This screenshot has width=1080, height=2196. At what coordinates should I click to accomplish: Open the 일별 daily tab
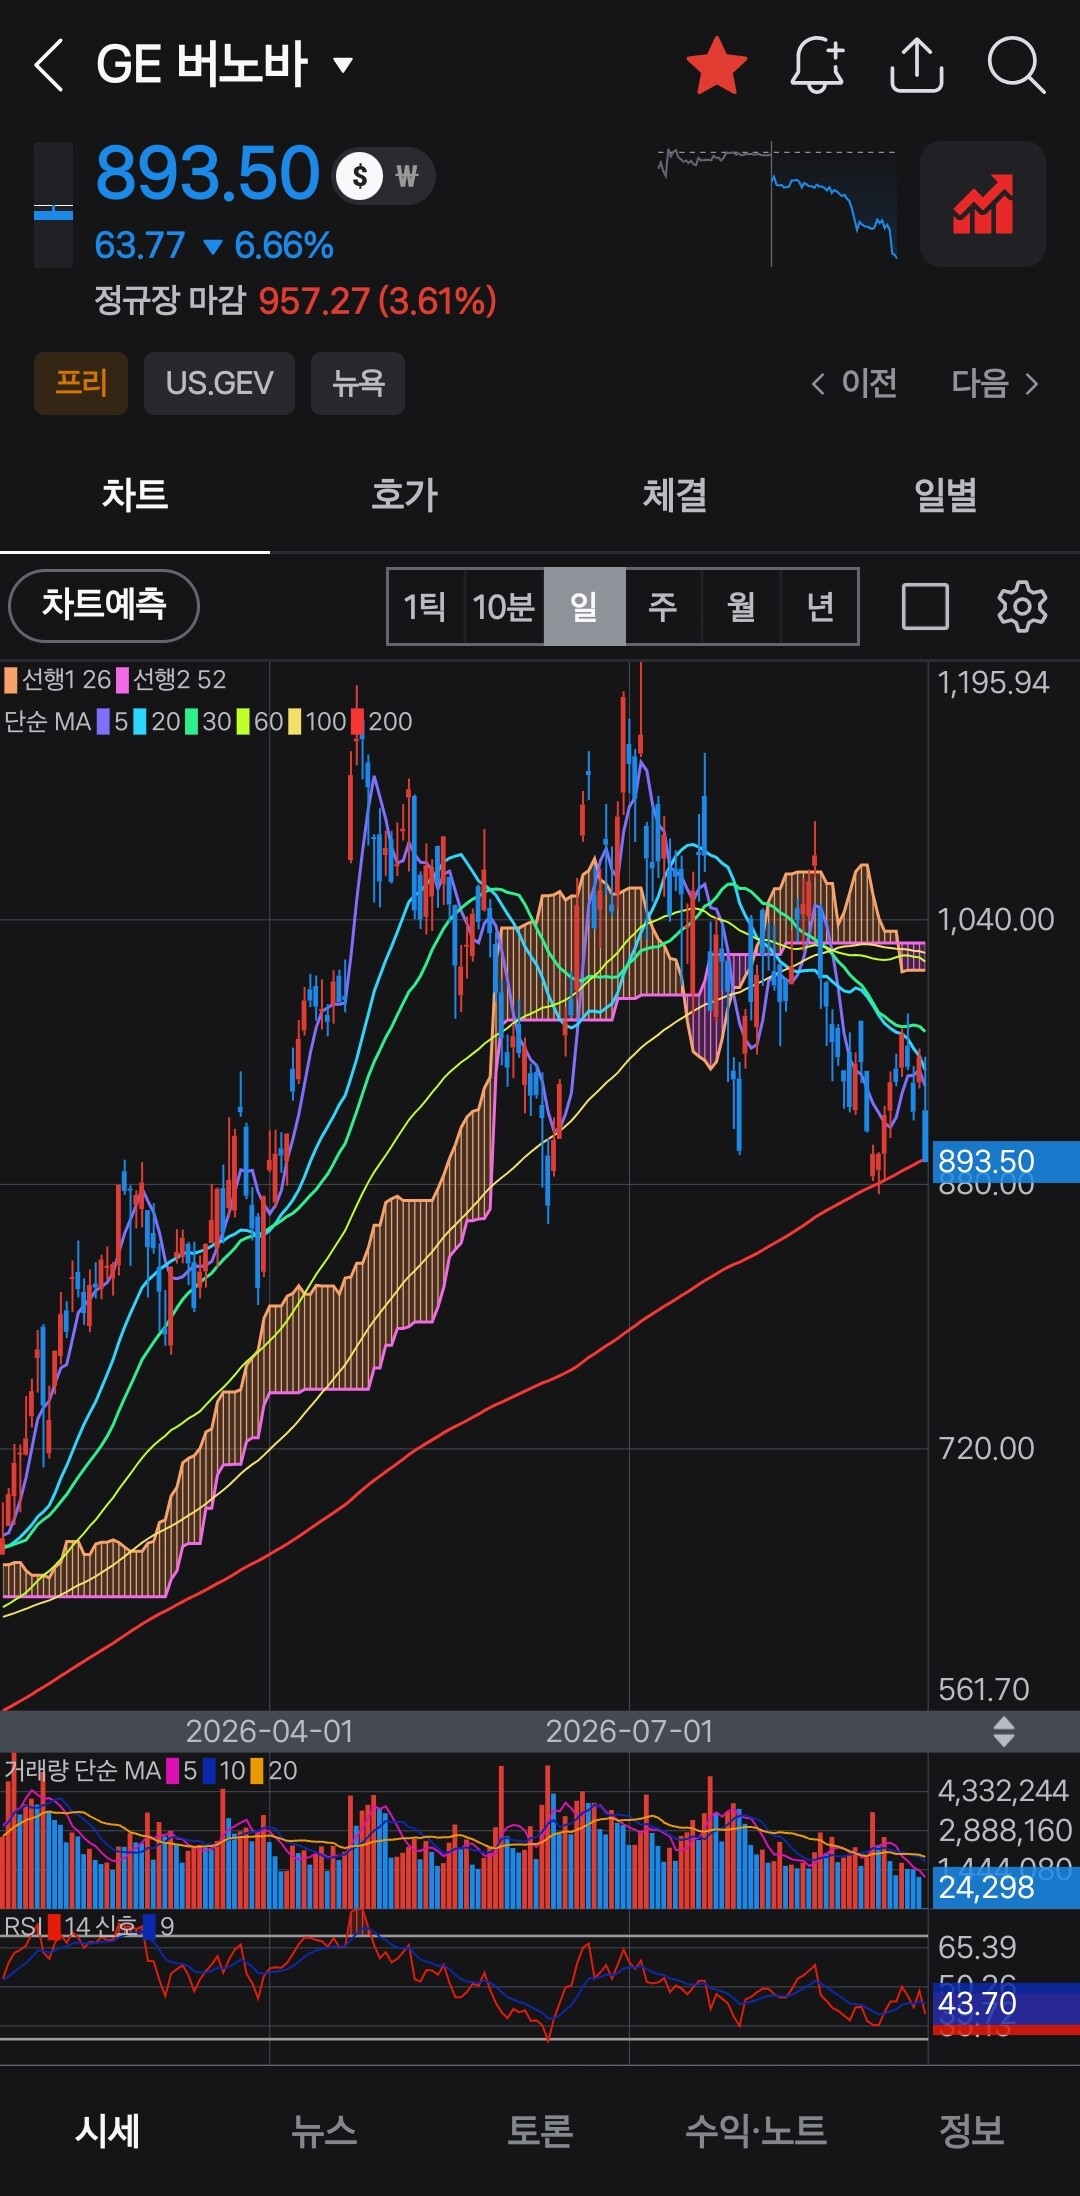(x=945, y=495)
